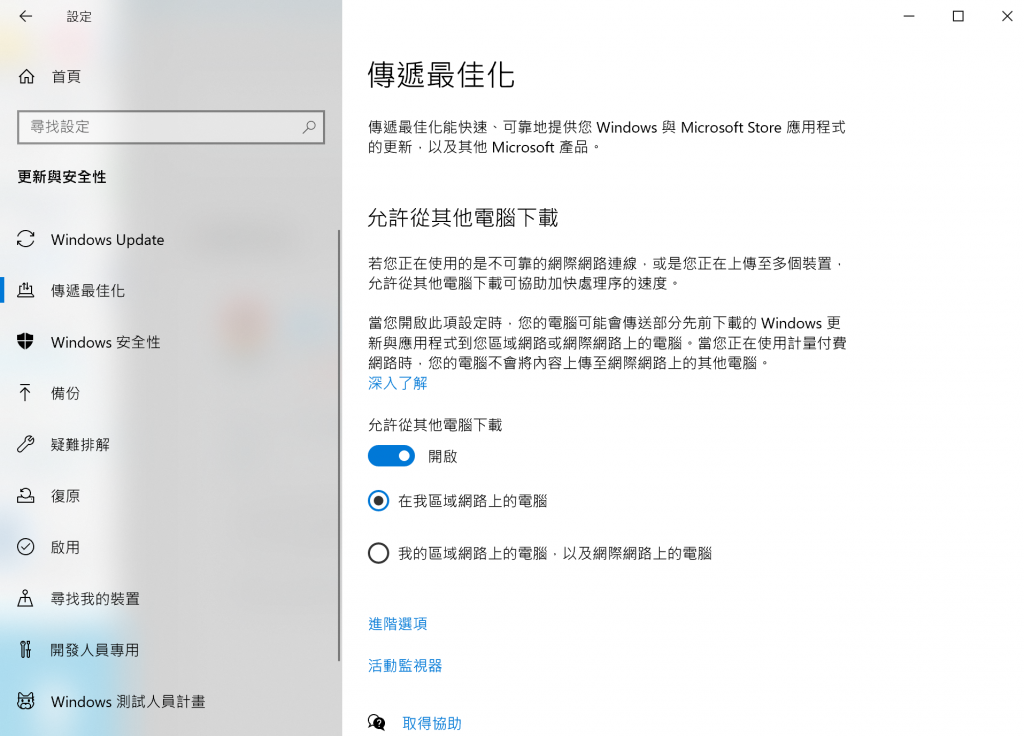Screen dimensions: 1024x736
Task: Click the Windows 測試人員計畫 cat icon
Action: pyautogui.click(x=25, y=701)
